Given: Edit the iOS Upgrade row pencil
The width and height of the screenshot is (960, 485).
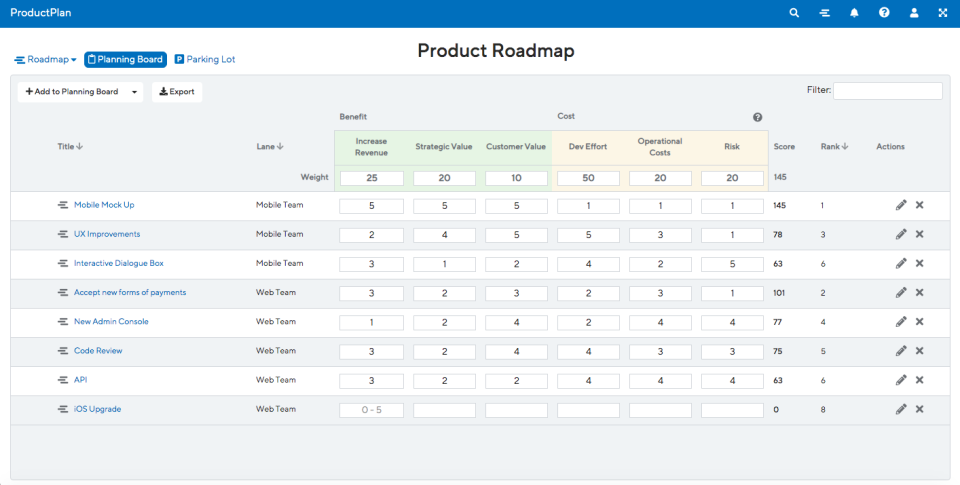Looking at the screenshot, I should (901, 409).
